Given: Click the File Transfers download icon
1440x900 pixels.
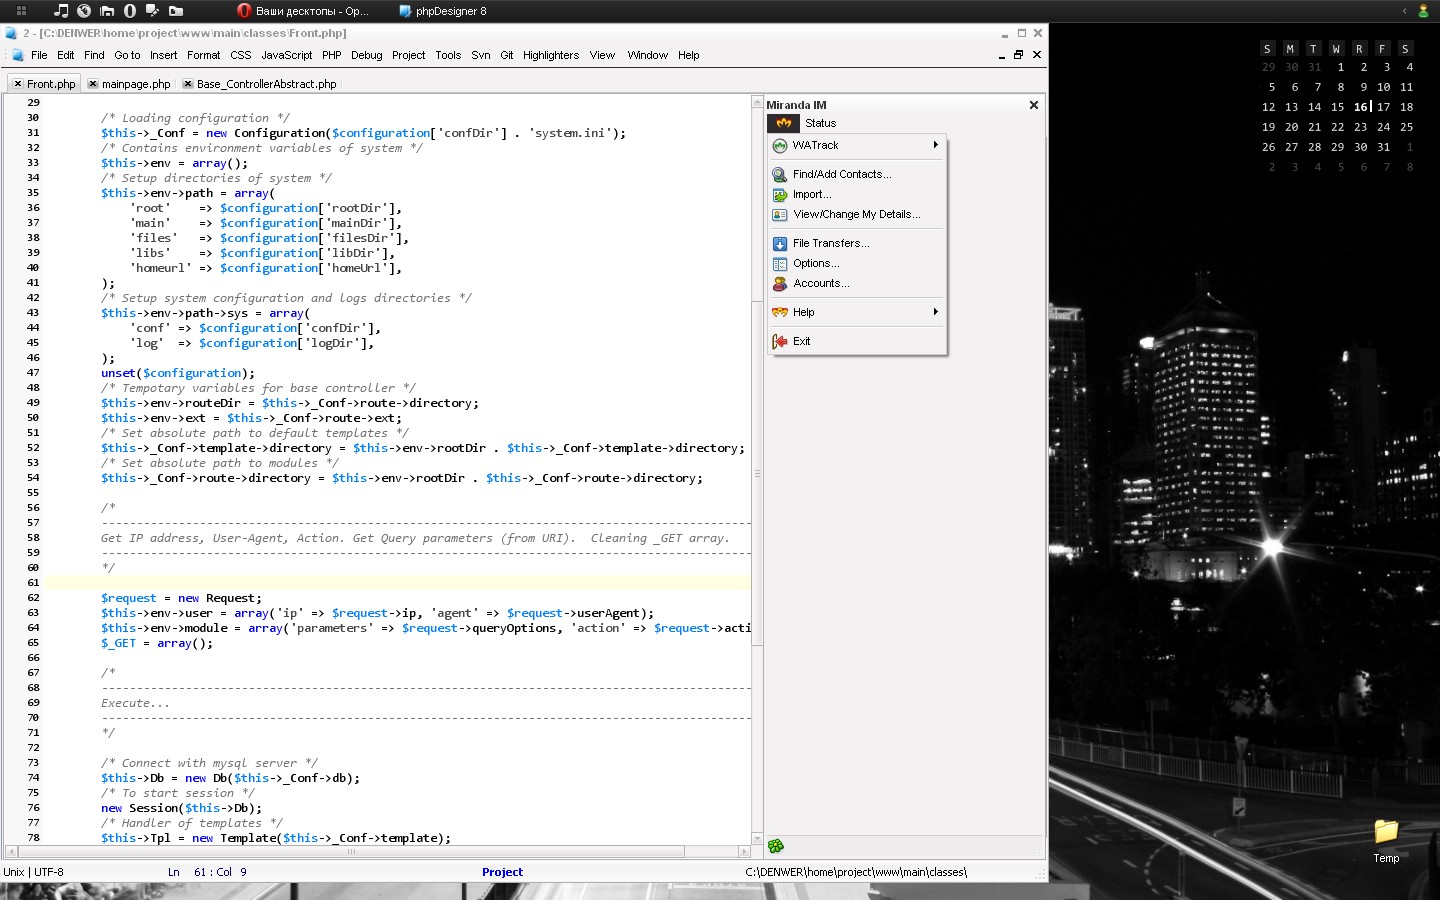Looking at the screenshot, I should [780, 243].
